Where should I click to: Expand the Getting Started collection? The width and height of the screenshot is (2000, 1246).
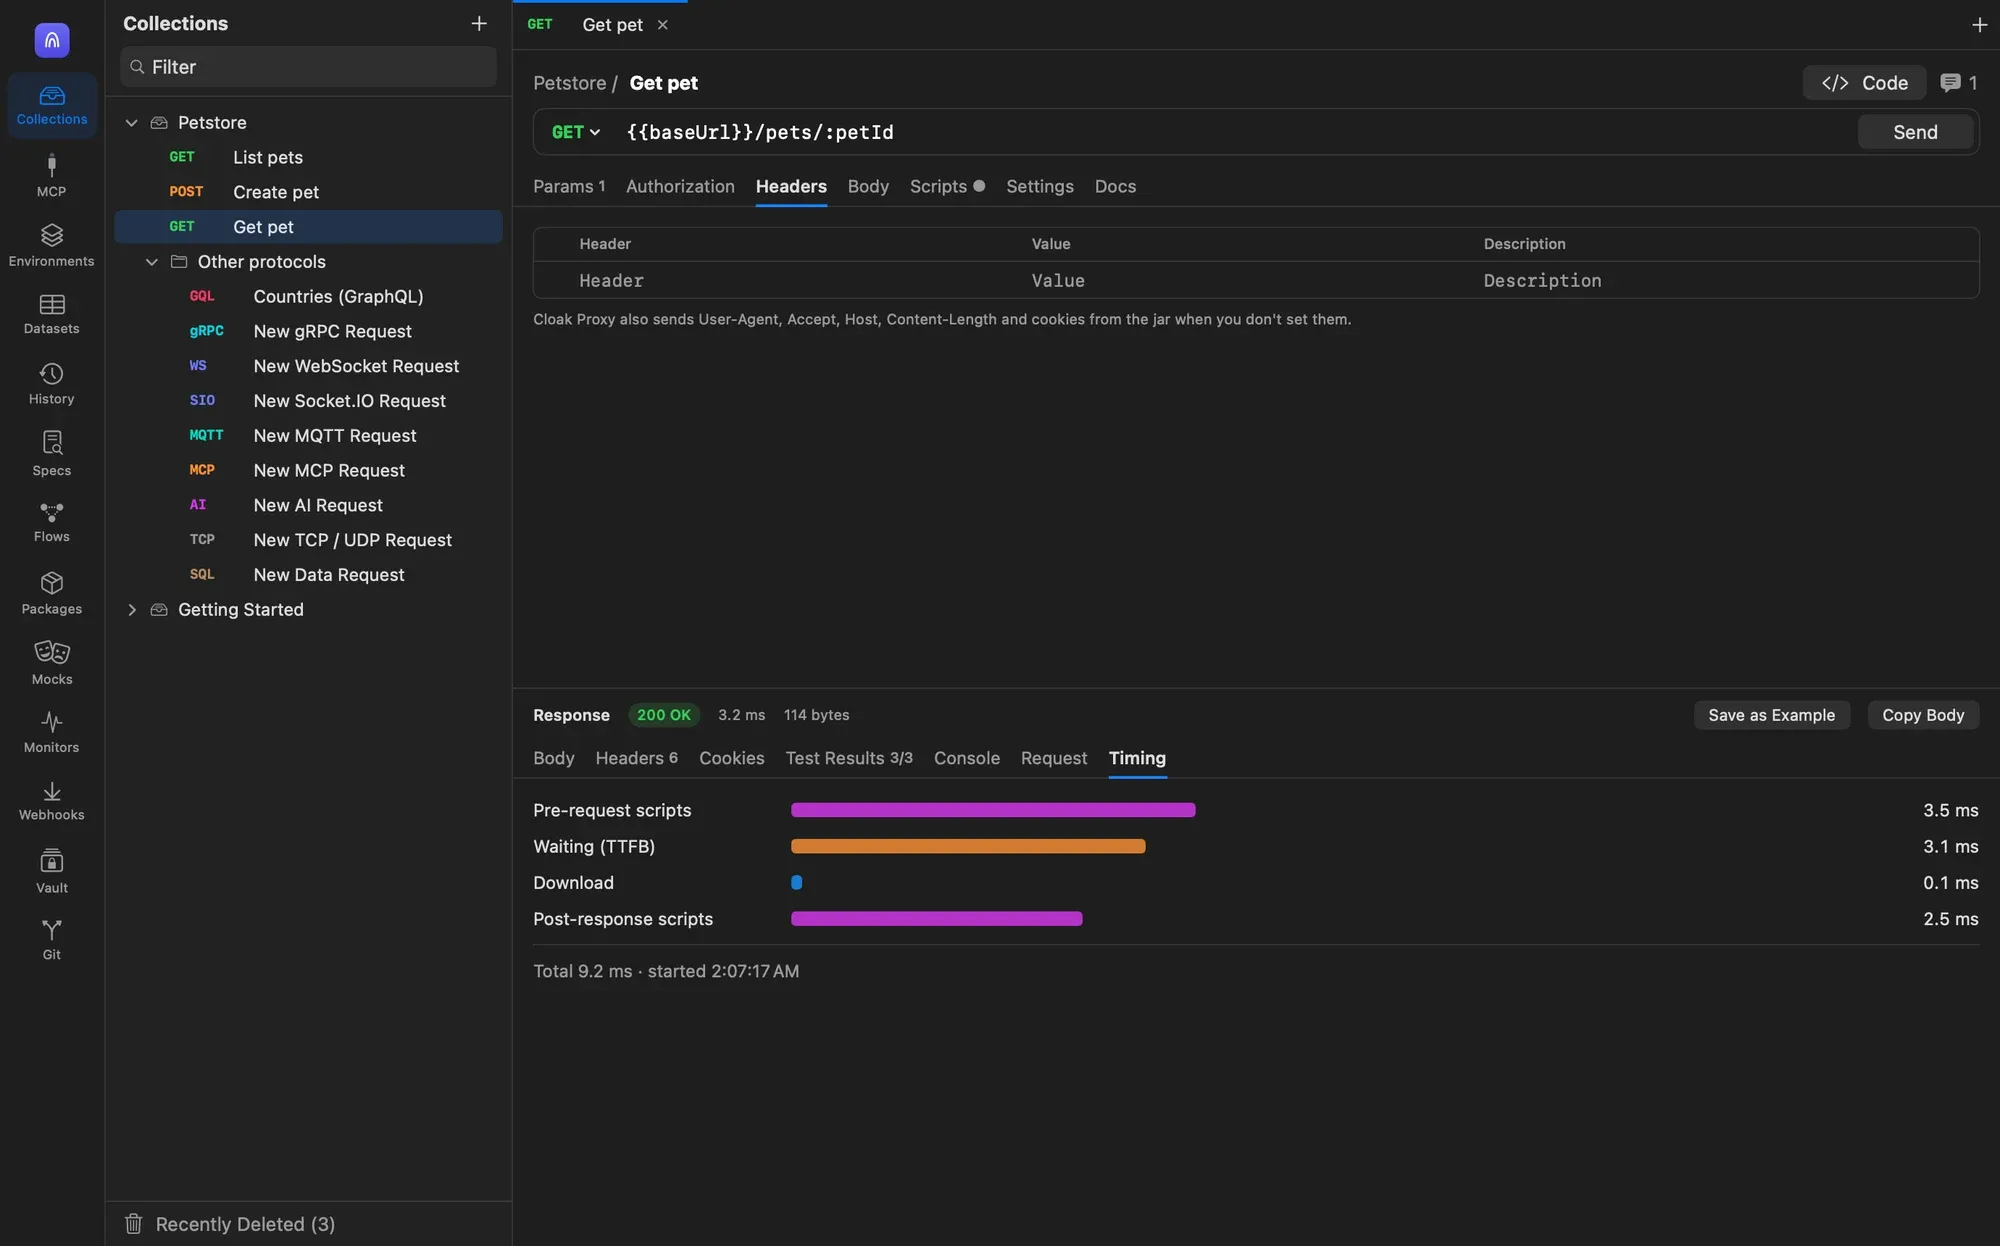(x=131, y=610)
